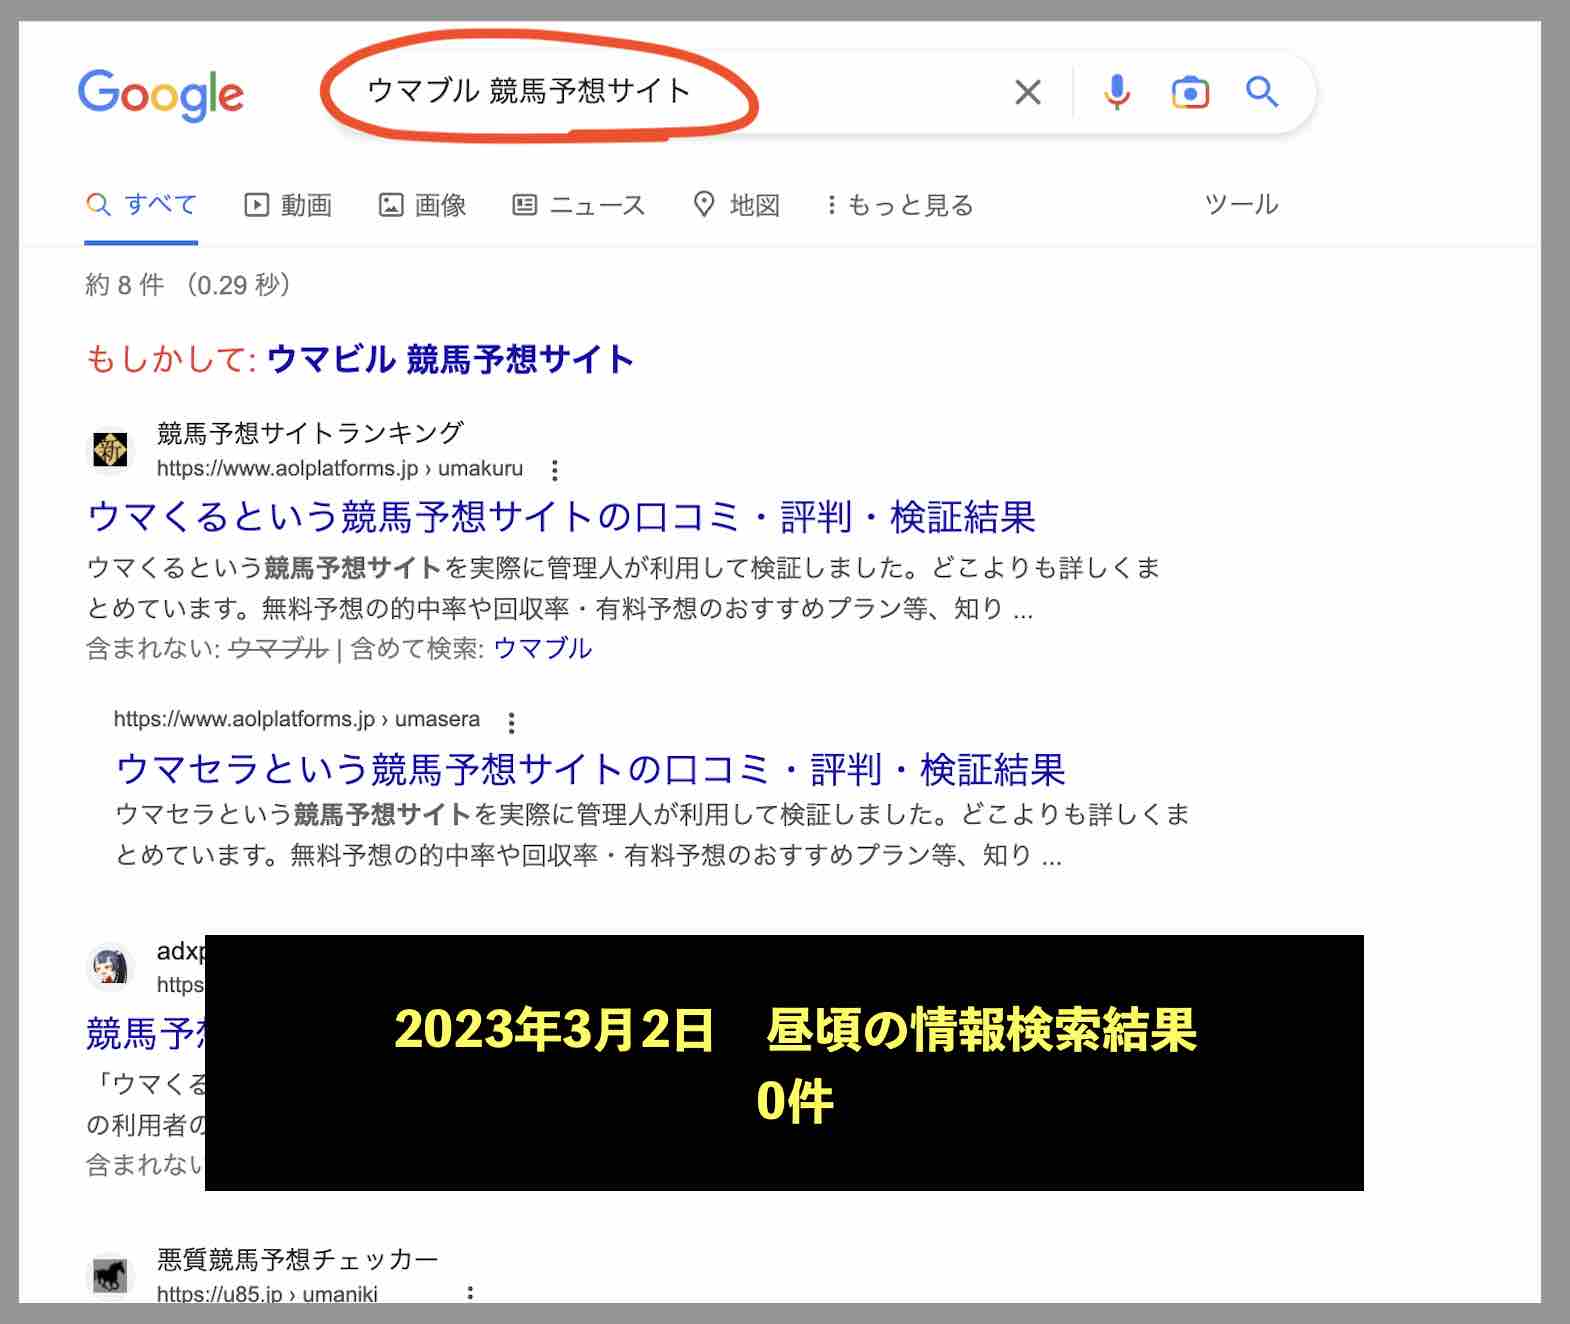Click suggested query ウマビル 競馬予想サイト

coord(450,359)
